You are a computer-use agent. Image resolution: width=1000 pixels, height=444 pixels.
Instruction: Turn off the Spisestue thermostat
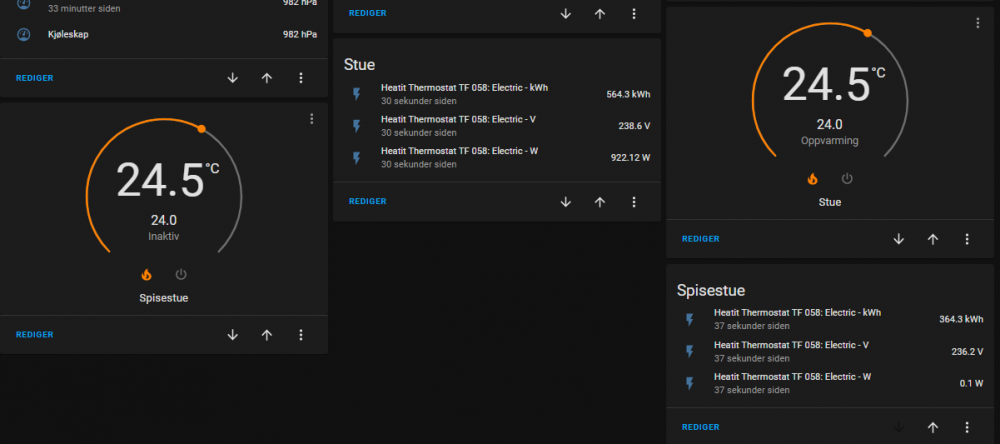[181, 274]
